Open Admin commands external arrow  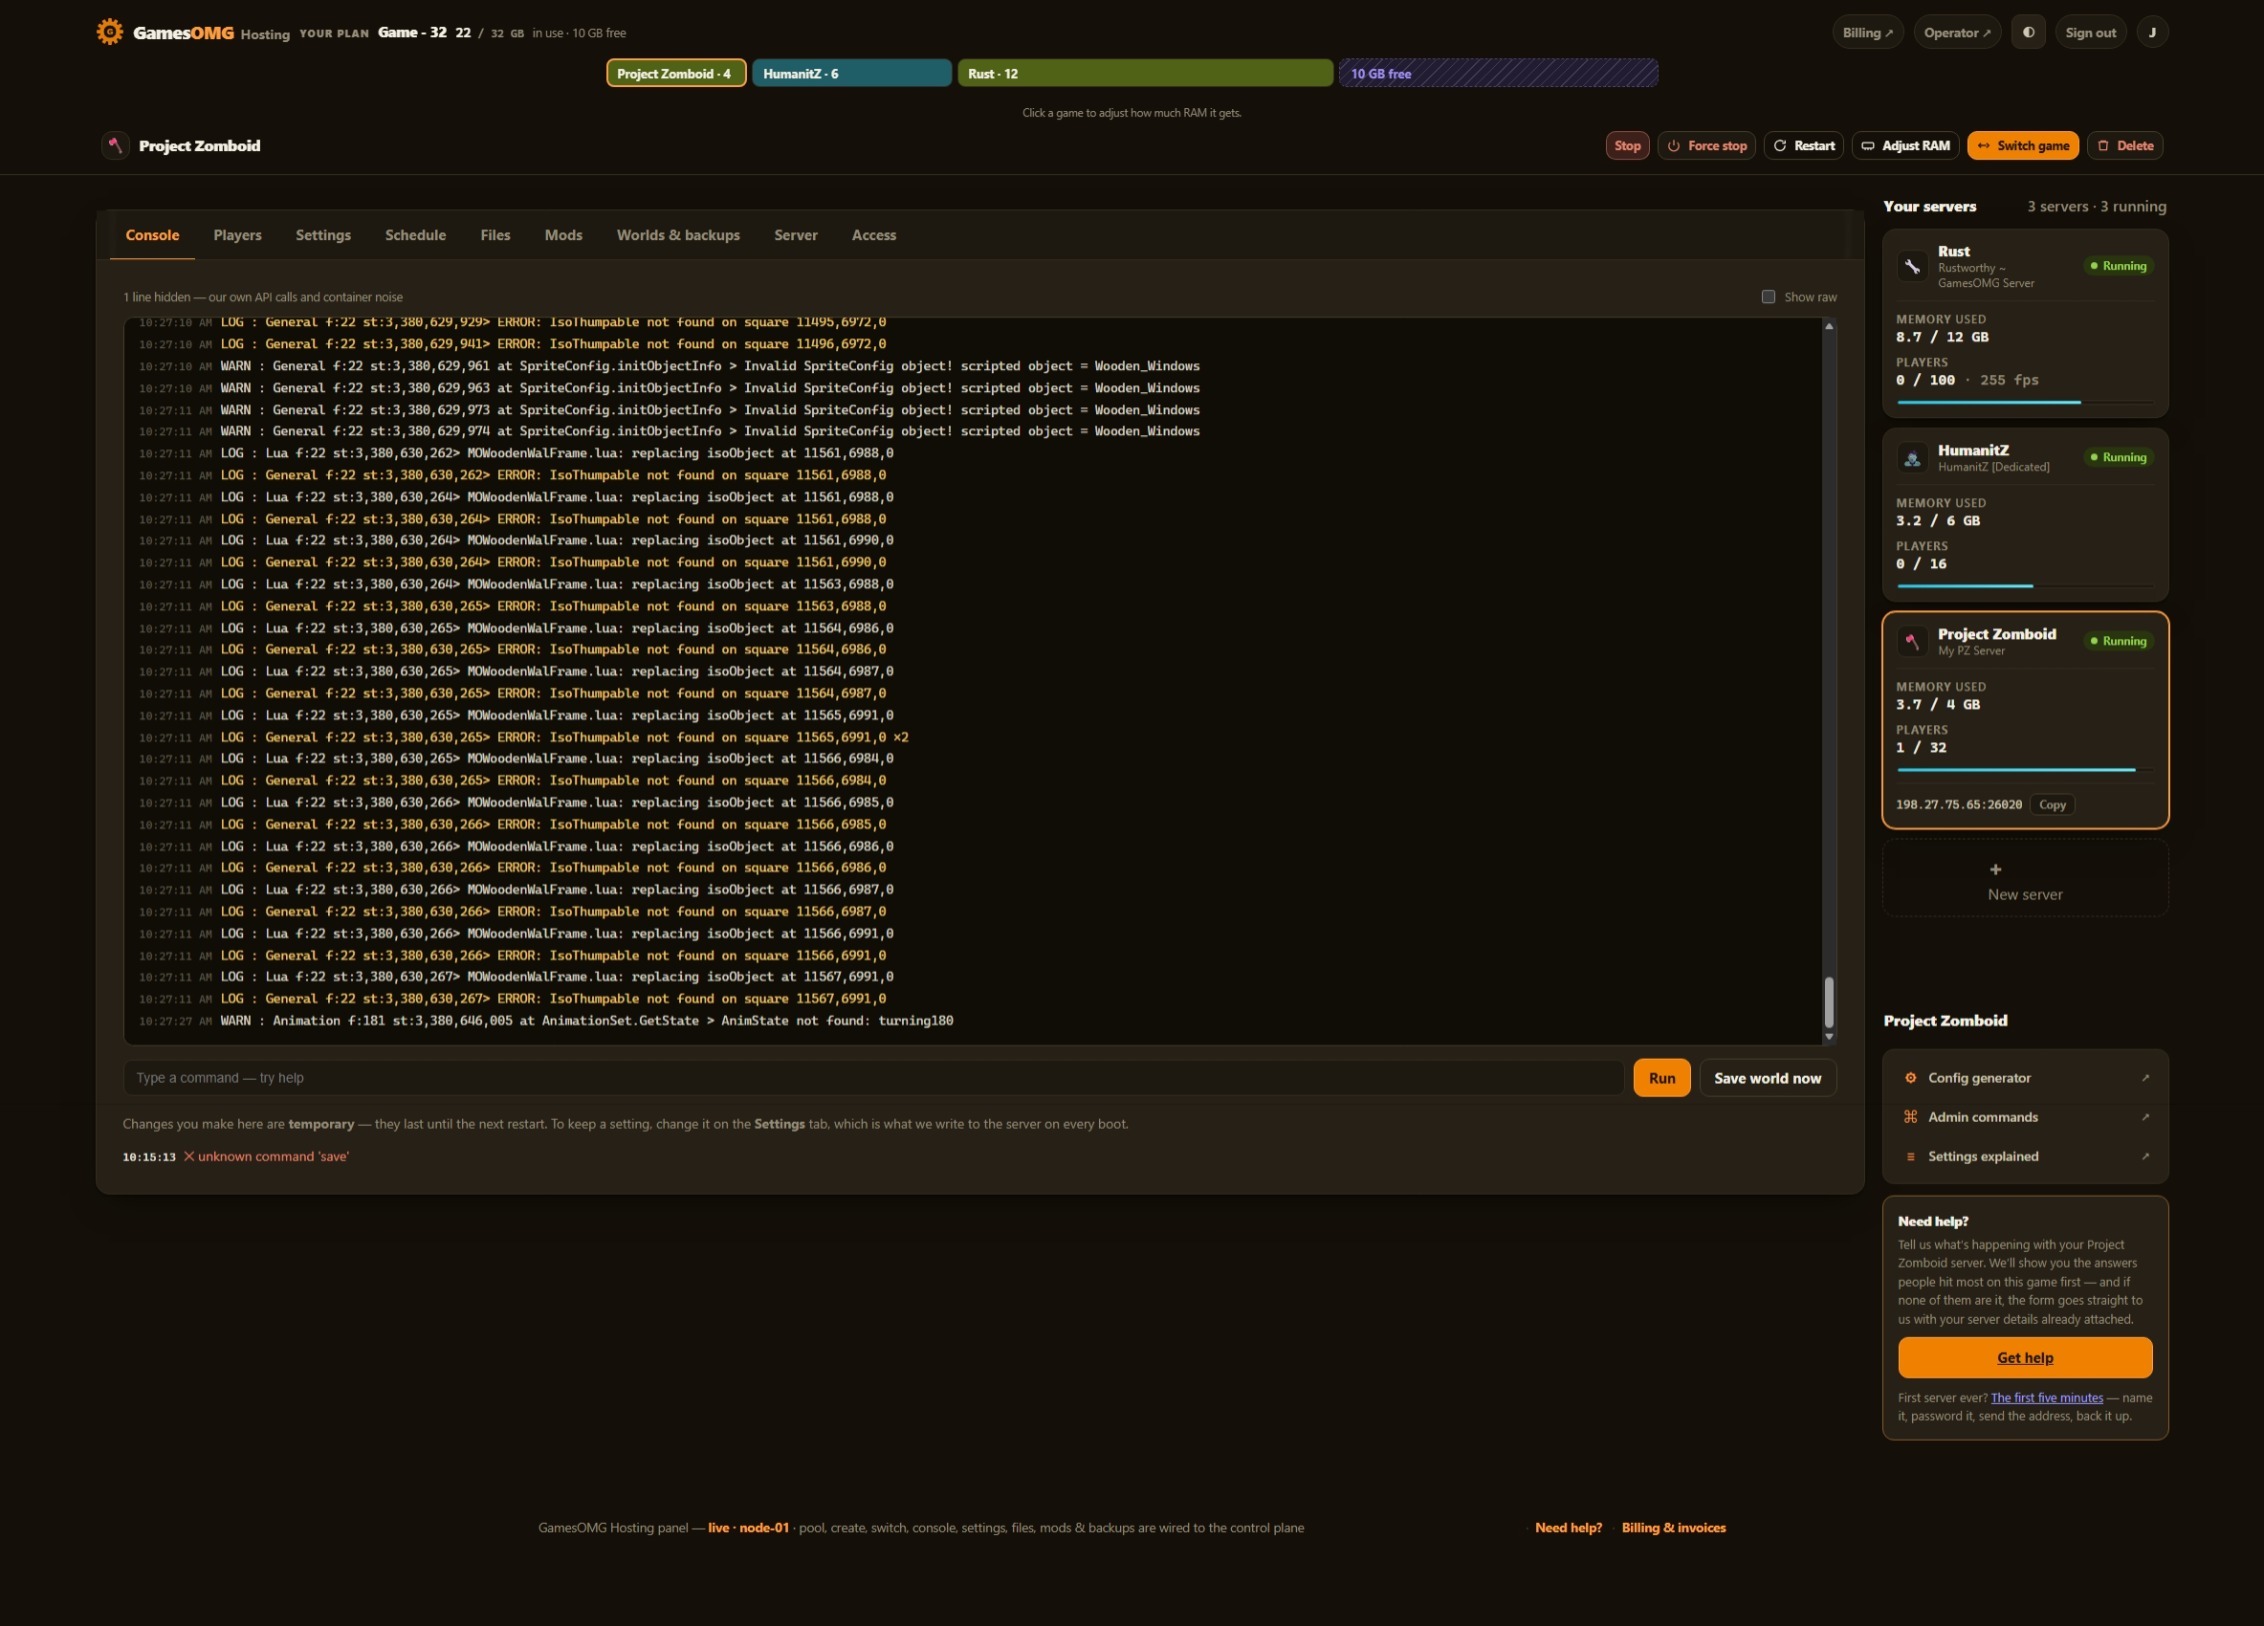[2145, 1117]
